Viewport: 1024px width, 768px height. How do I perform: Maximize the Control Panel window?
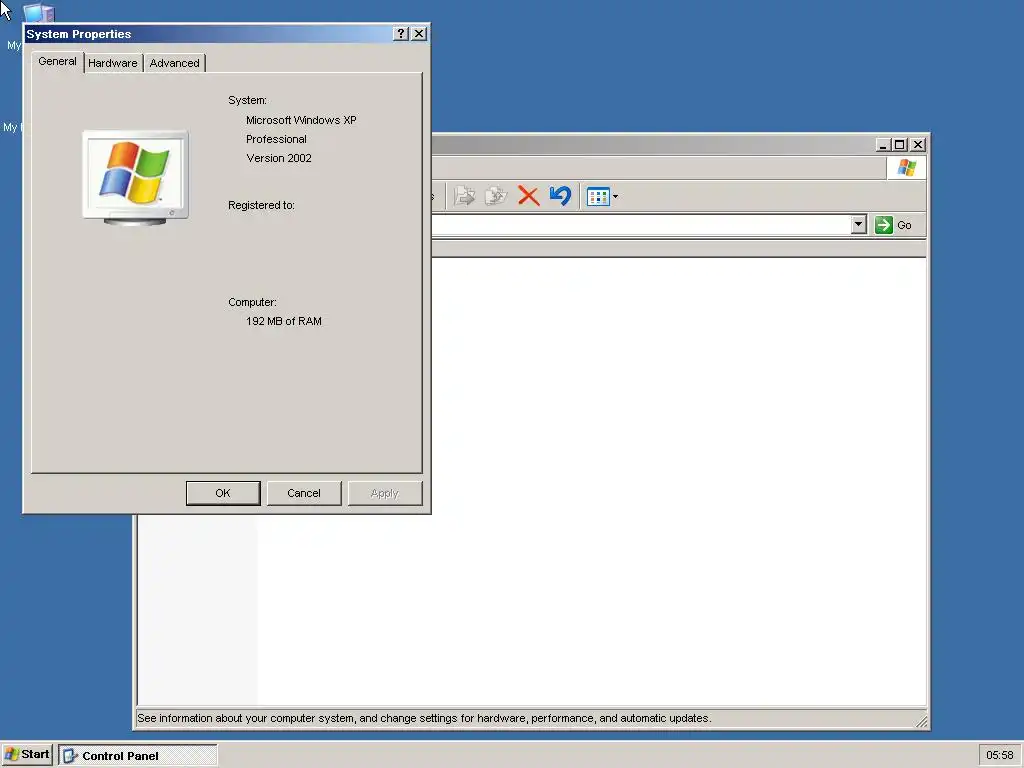899,144
